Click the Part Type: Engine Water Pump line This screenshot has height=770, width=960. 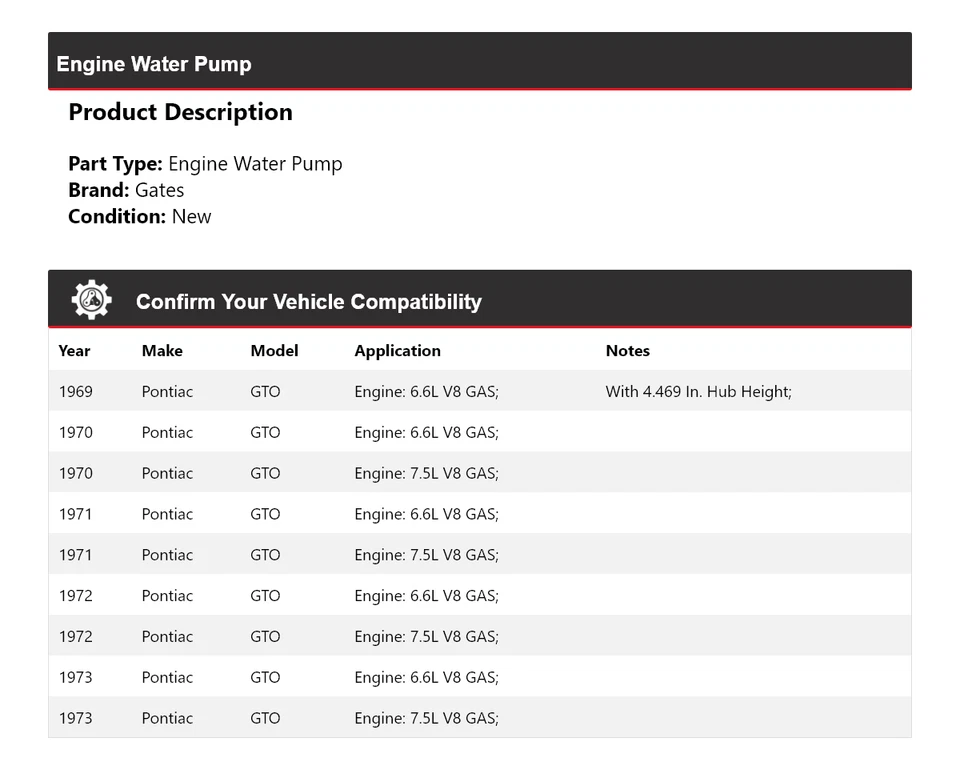pos(205,164)
